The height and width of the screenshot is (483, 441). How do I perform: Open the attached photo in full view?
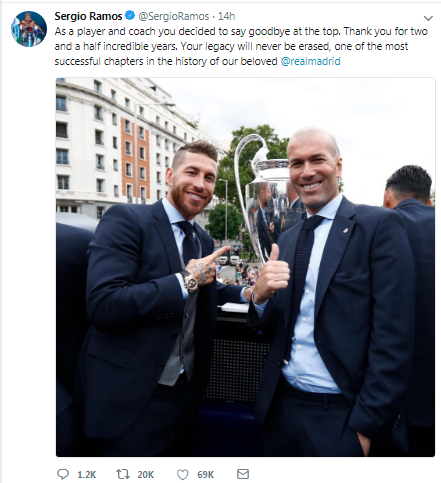coord(245,267)
